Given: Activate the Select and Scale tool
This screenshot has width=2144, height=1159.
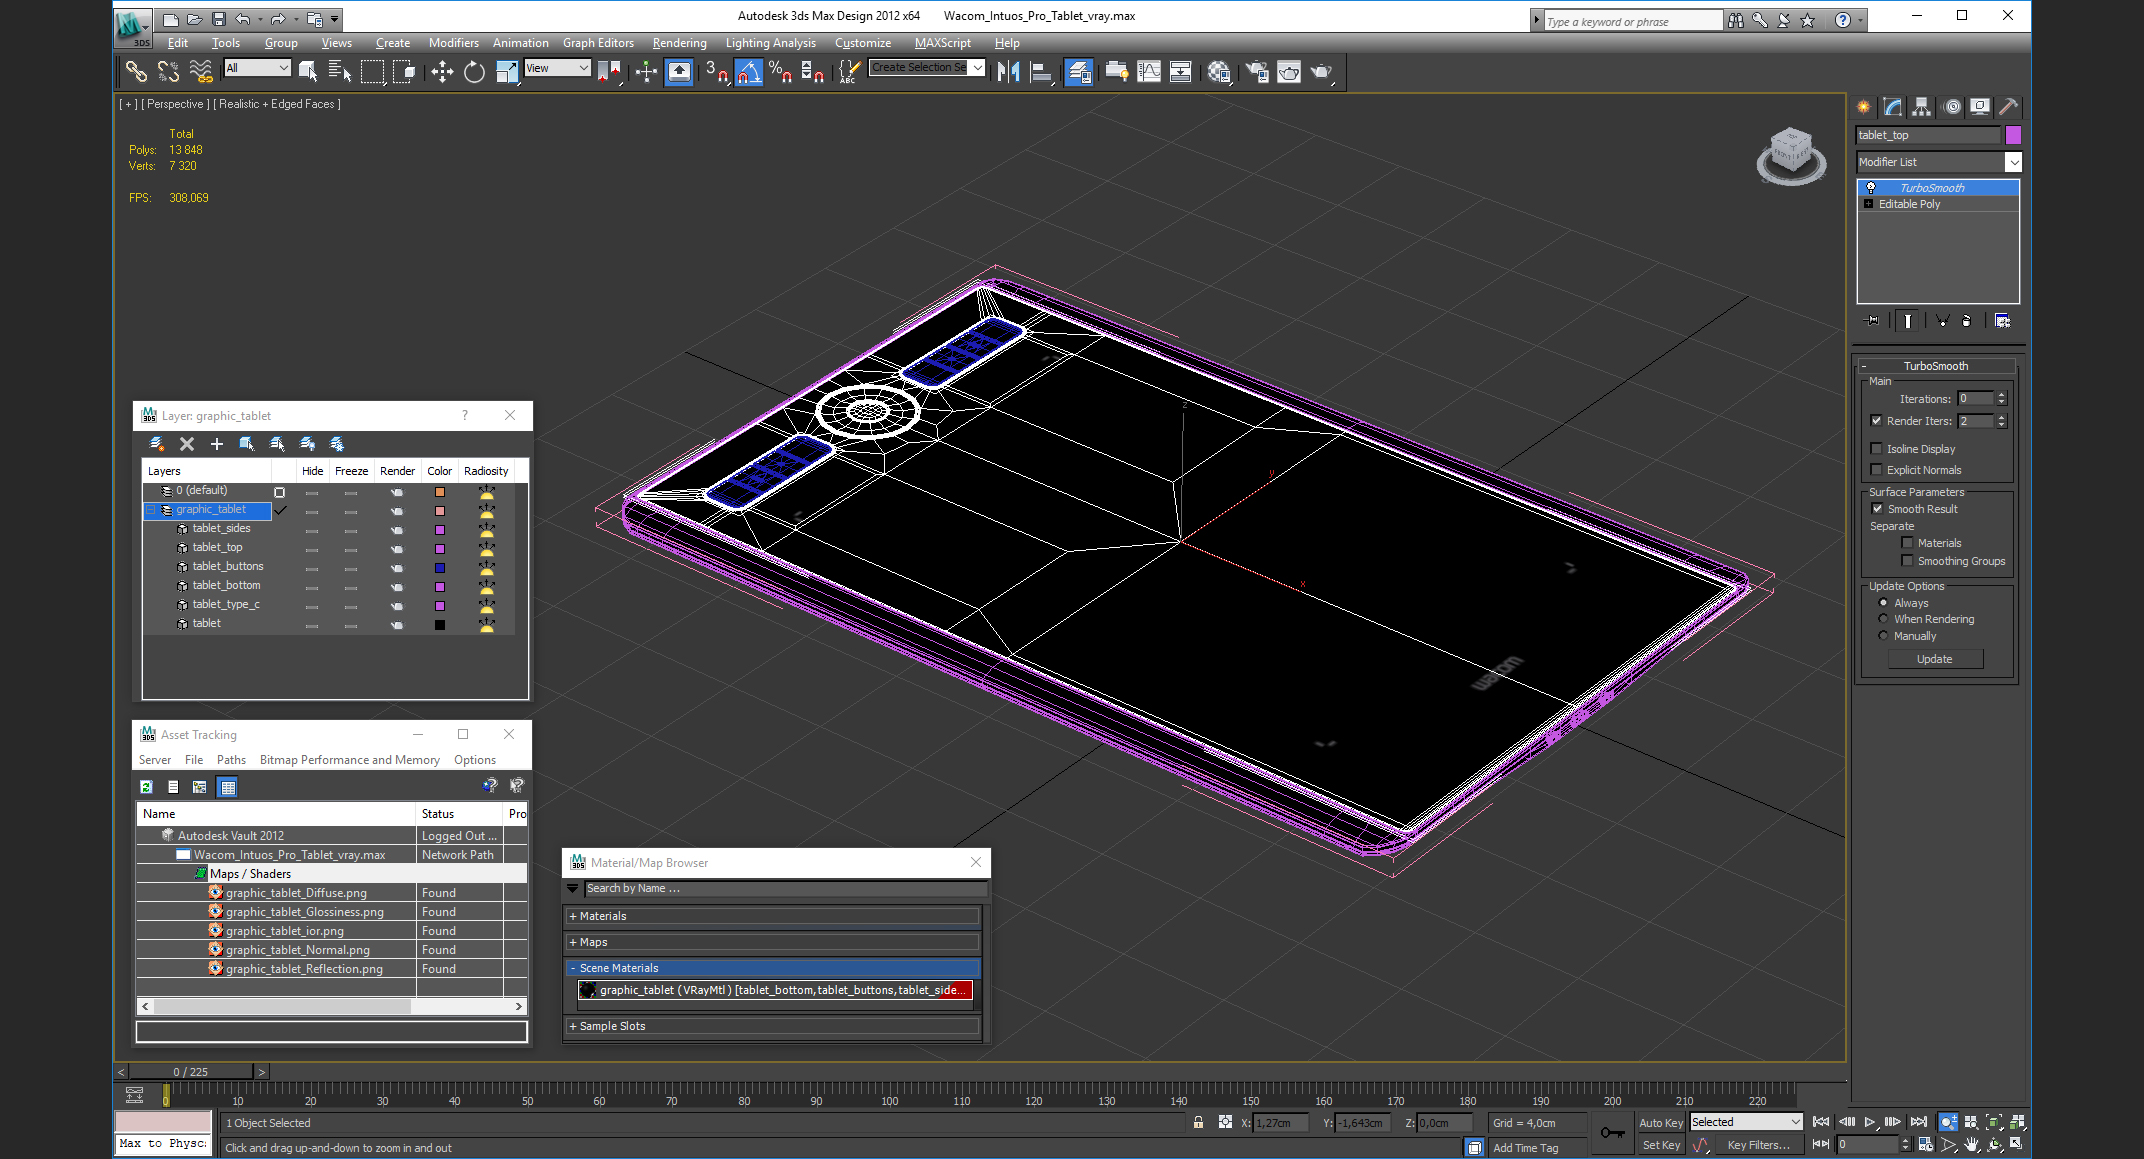Looking at the screenshot, I should [507, 71].
